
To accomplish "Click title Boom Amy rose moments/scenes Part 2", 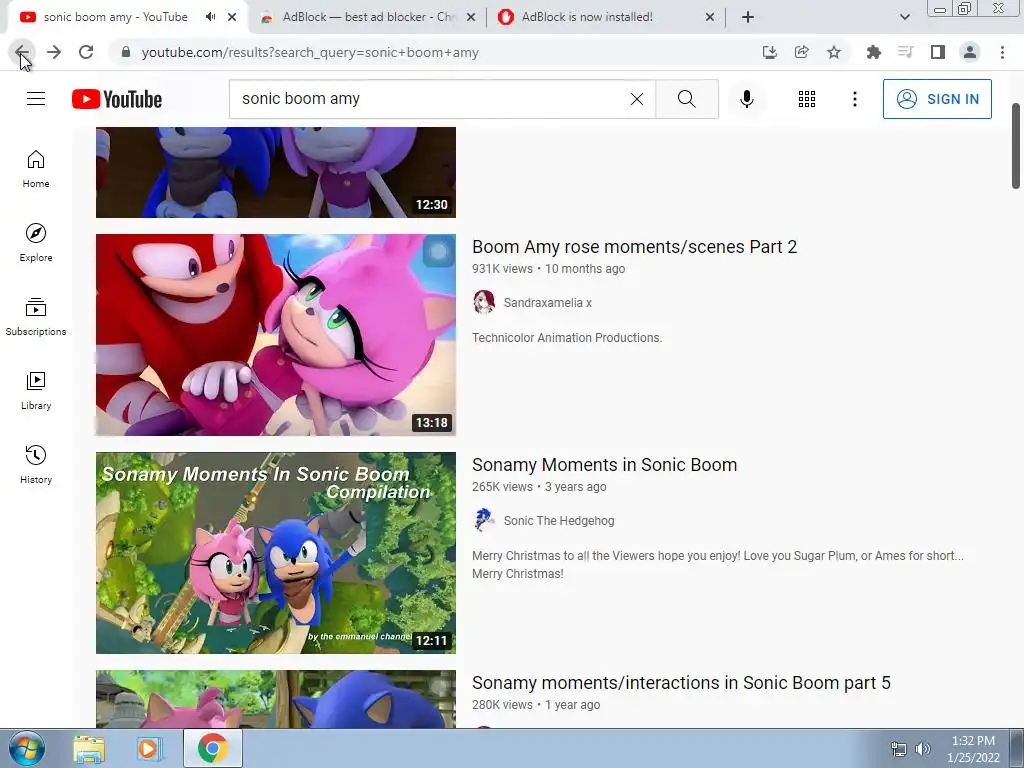I will click(x=634, y=247).
